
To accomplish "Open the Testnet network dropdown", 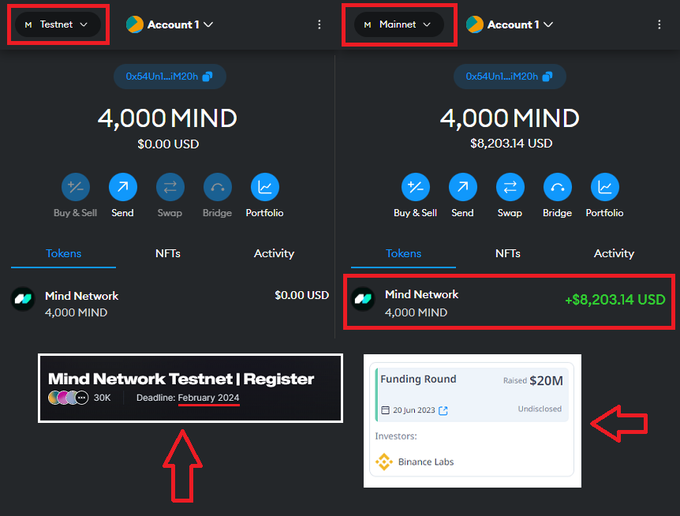I will (58, 25).
